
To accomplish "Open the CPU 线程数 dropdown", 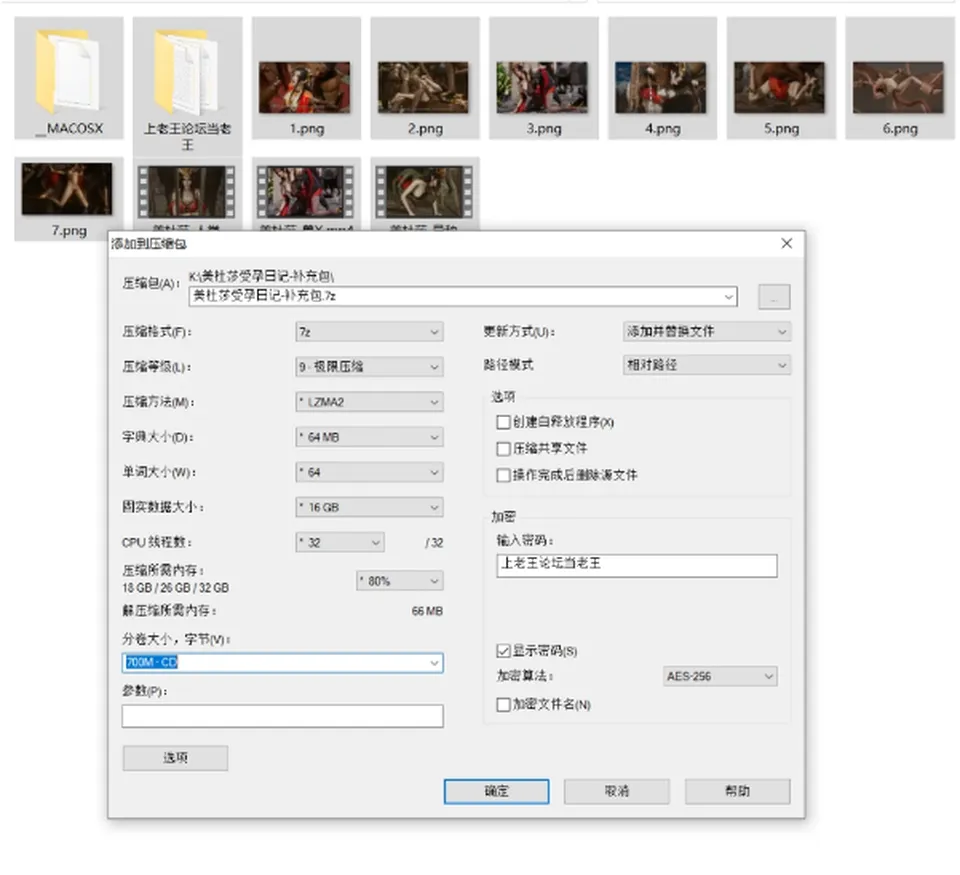I will pyautogui.click(x=340, y=543).
